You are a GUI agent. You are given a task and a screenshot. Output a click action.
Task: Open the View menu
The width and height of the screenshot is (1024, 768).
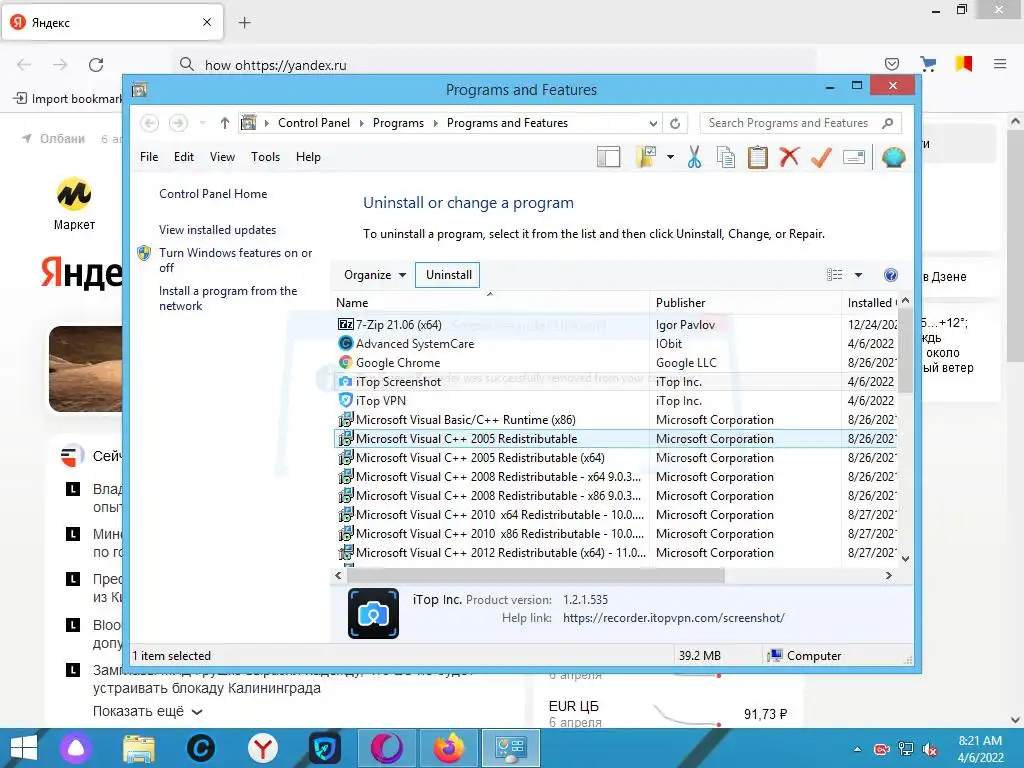[222, 157]
